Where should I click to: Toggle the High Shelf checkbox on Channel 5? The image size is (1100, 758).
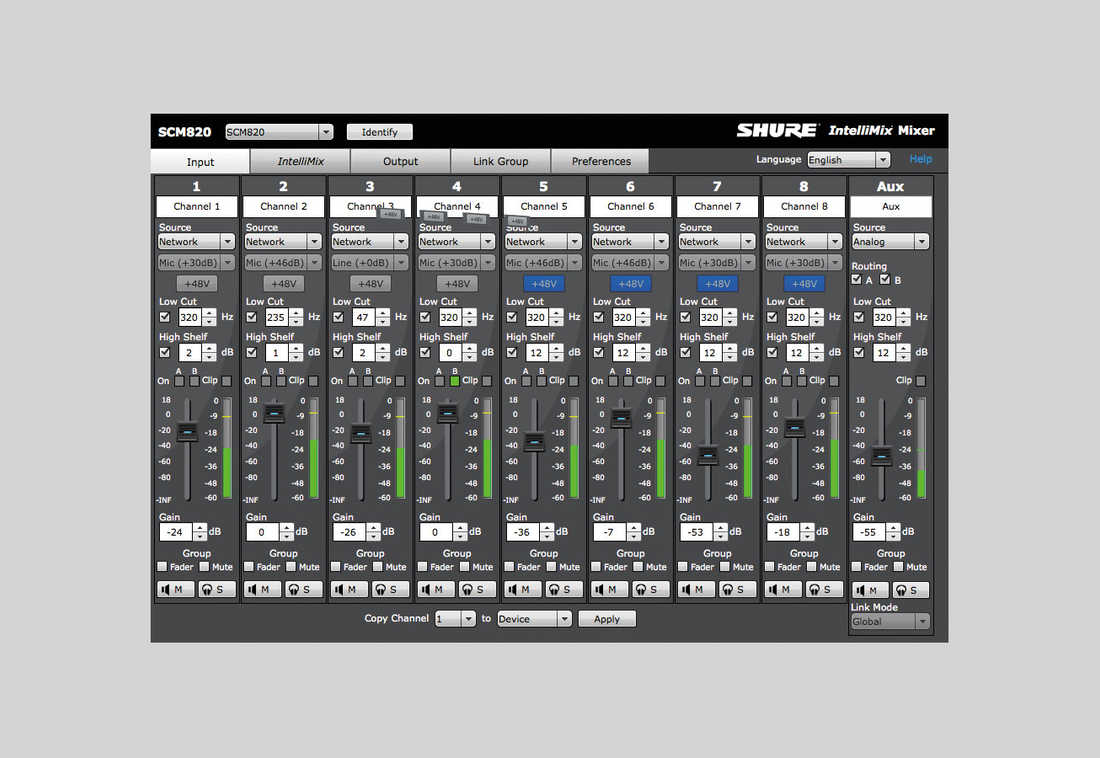pyautogui.click(x=511, y=353)
